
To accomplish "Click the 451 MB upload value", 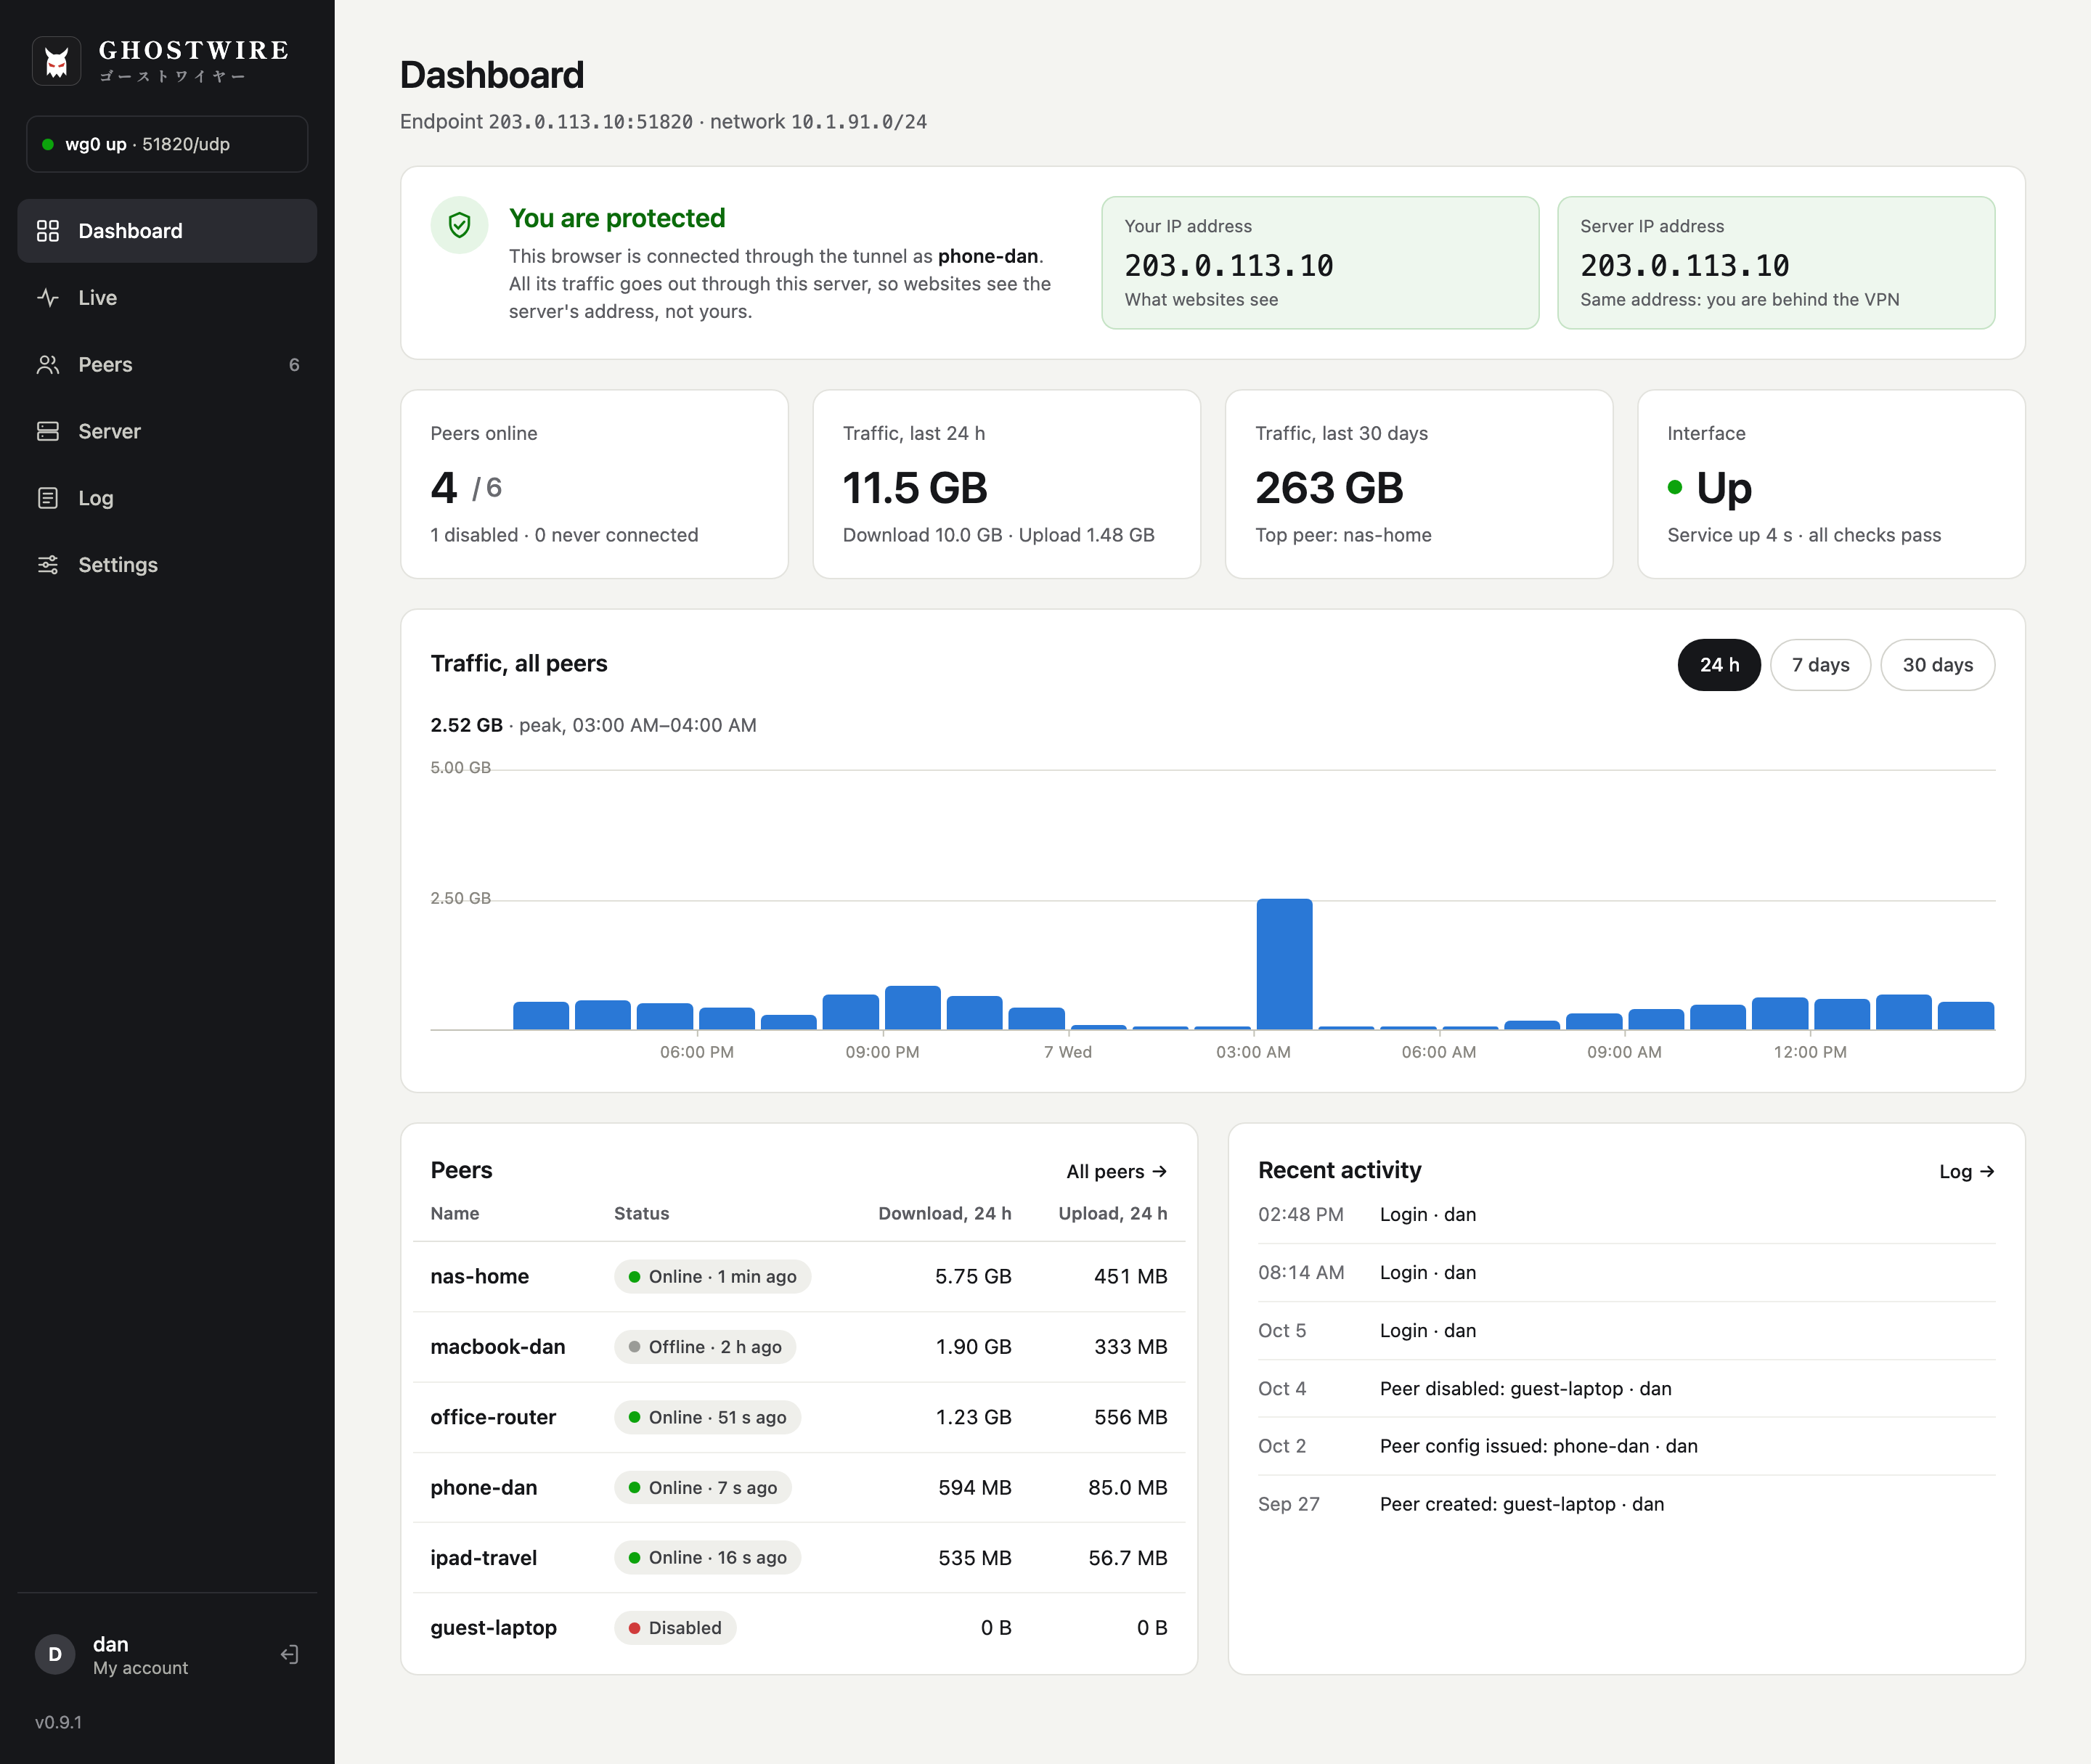I will click(x=1131, y=1276).
